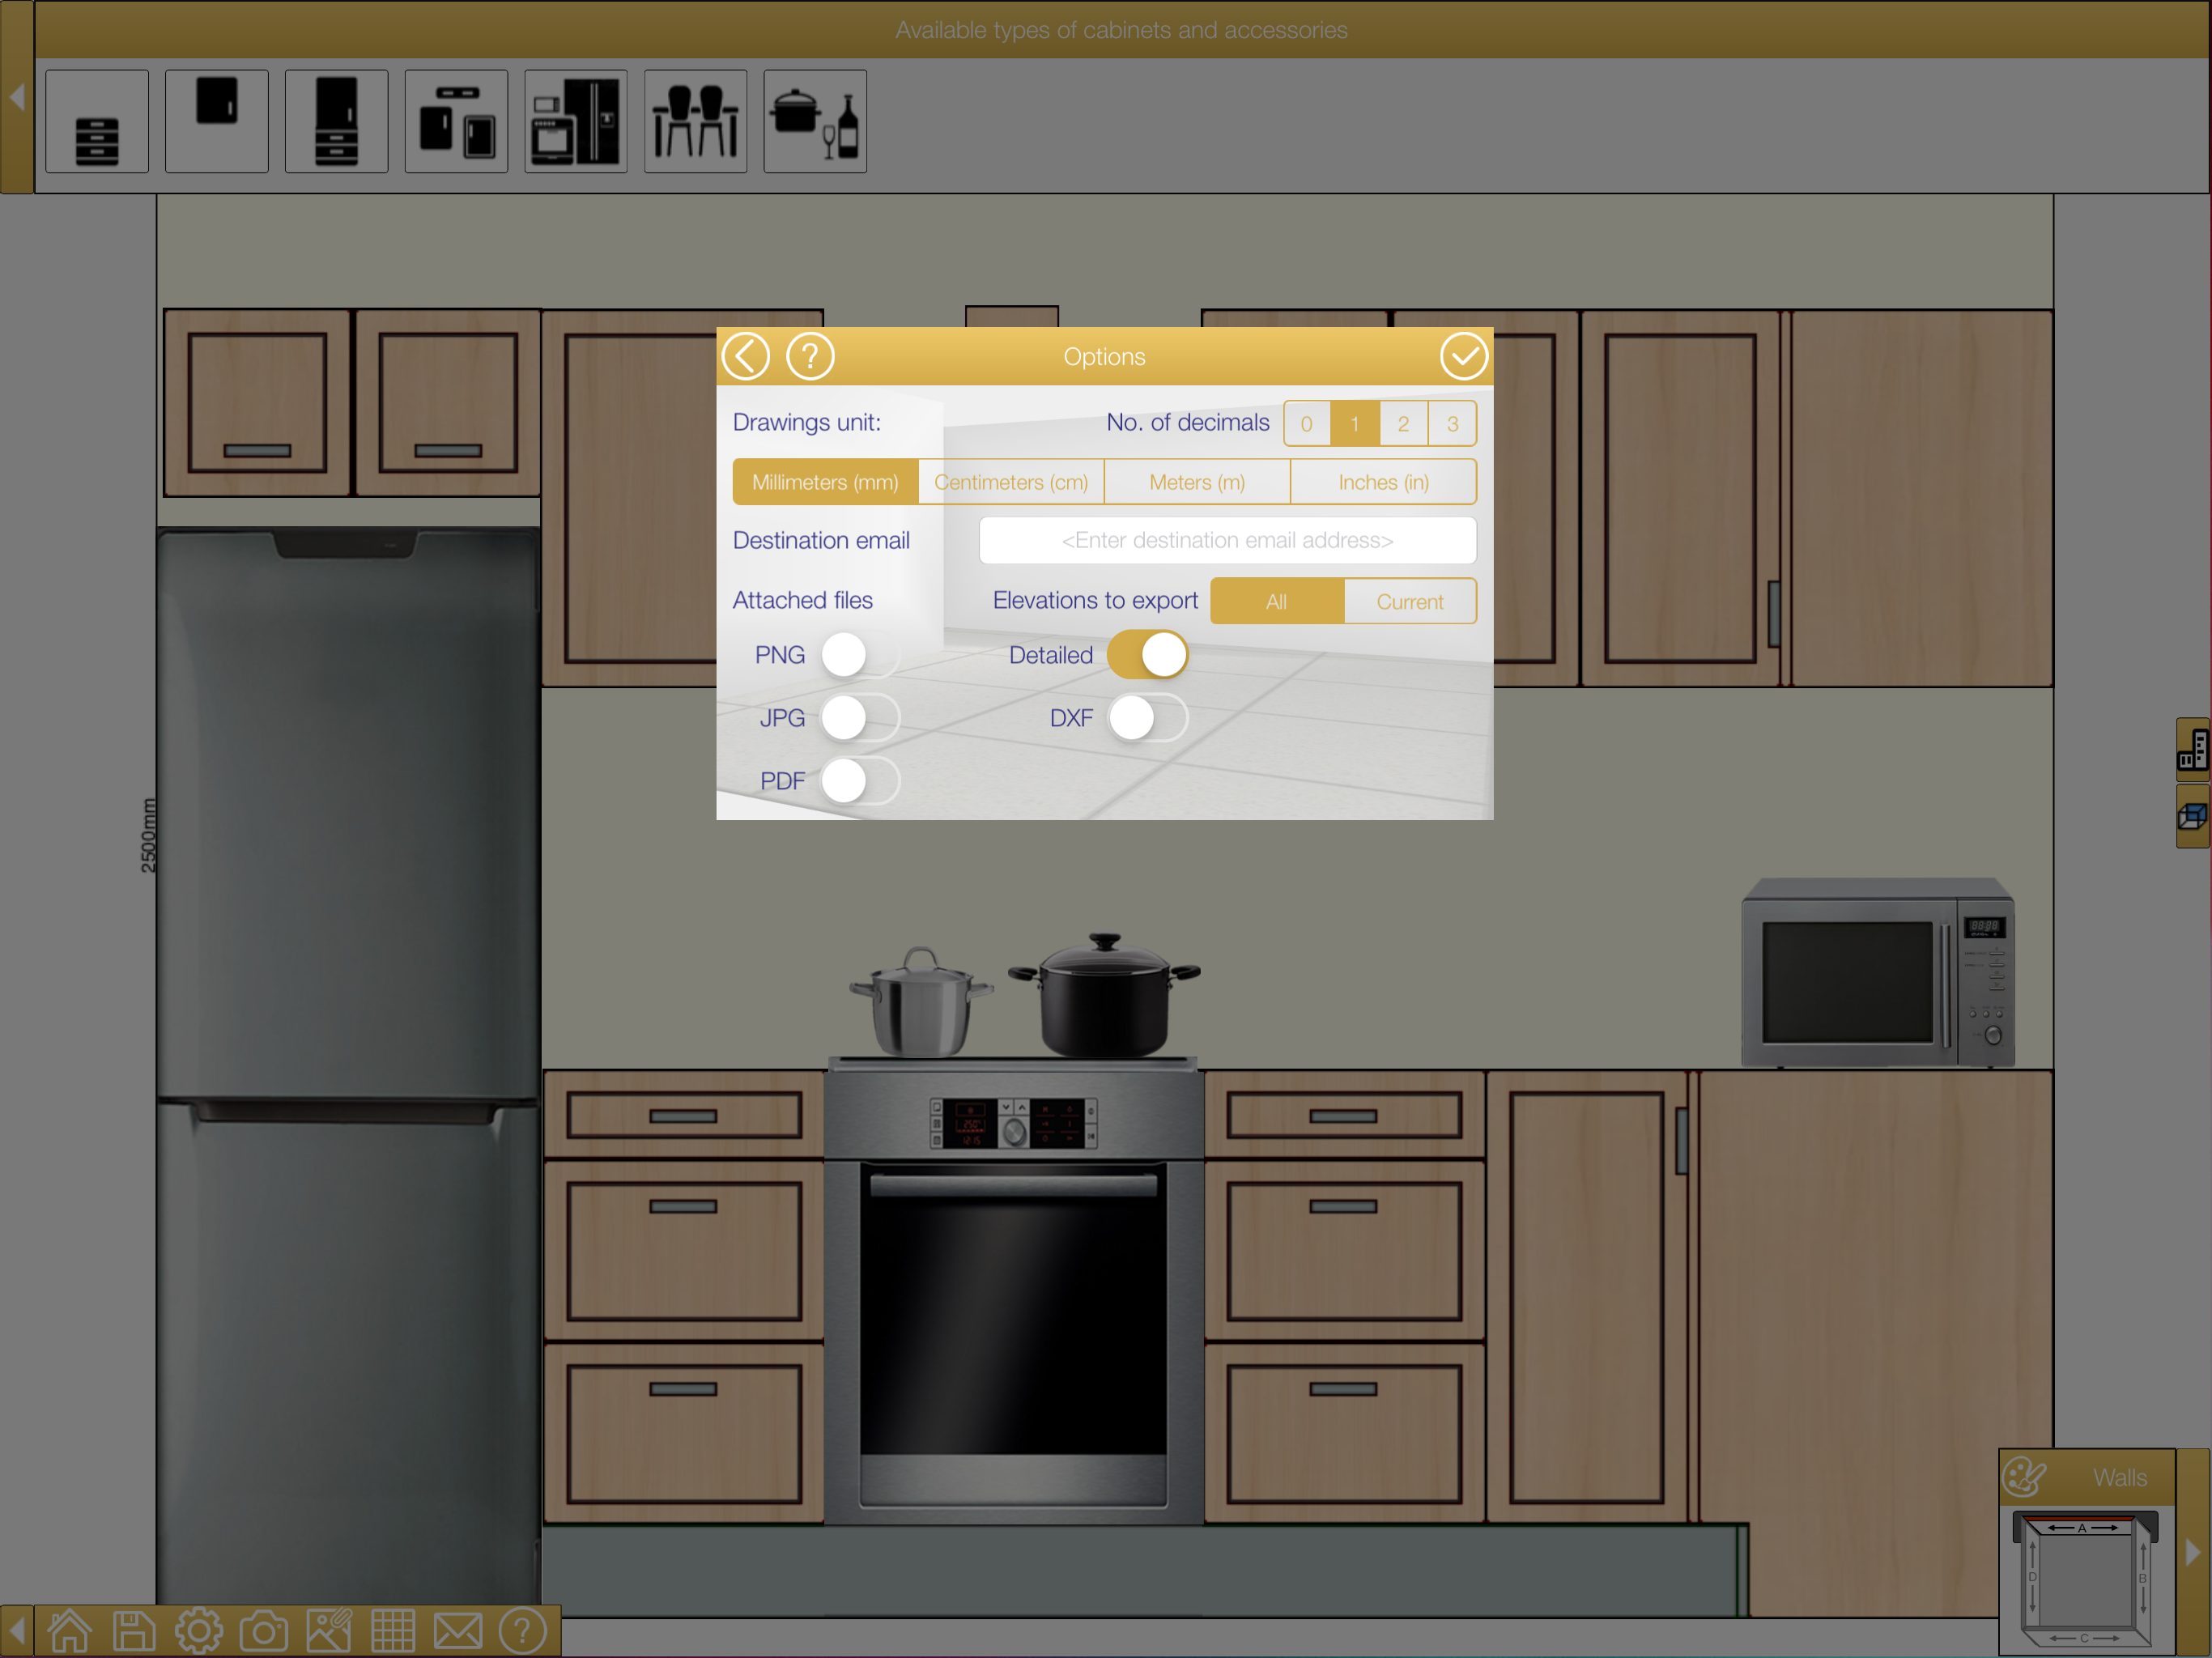Click the 3D view cube icon on the right edge

(x=2193, y=816)
